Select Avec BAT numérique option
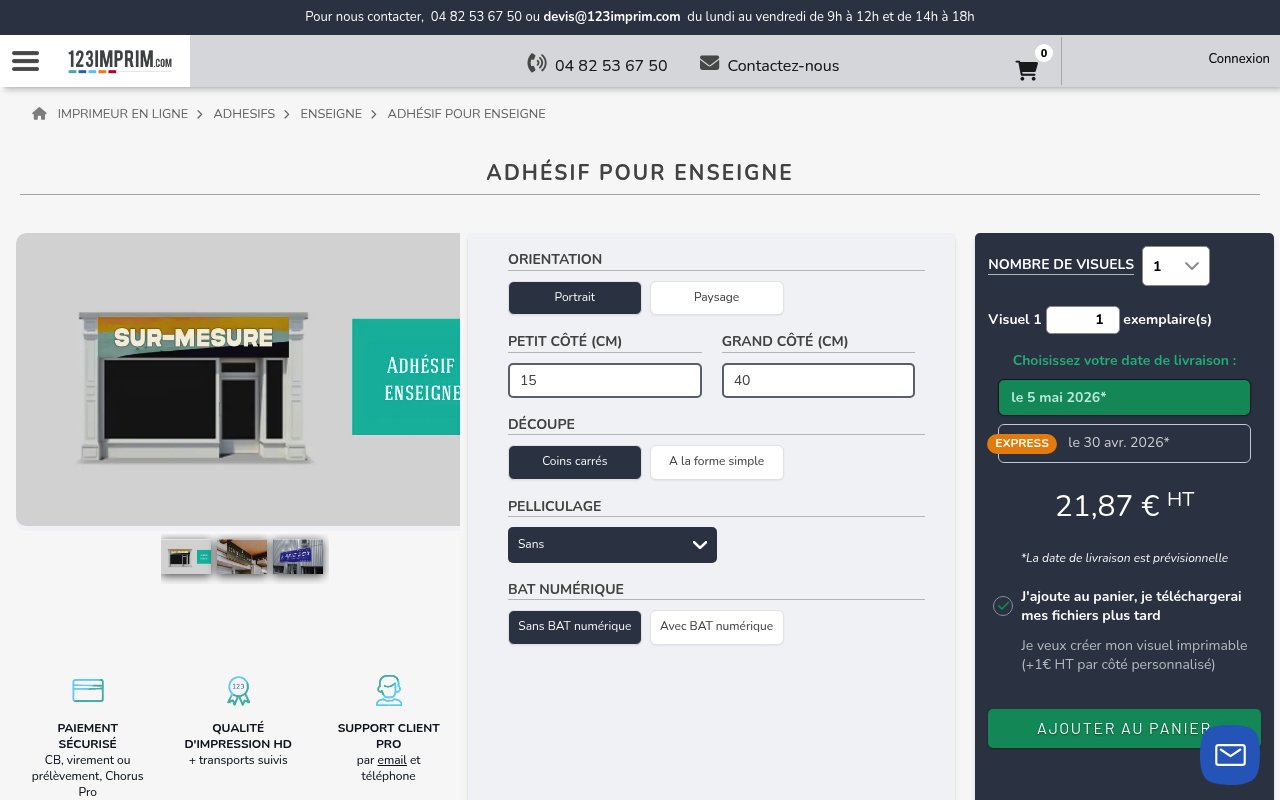The height and width of the screenshot is (800, 1280). click(716, 627)
